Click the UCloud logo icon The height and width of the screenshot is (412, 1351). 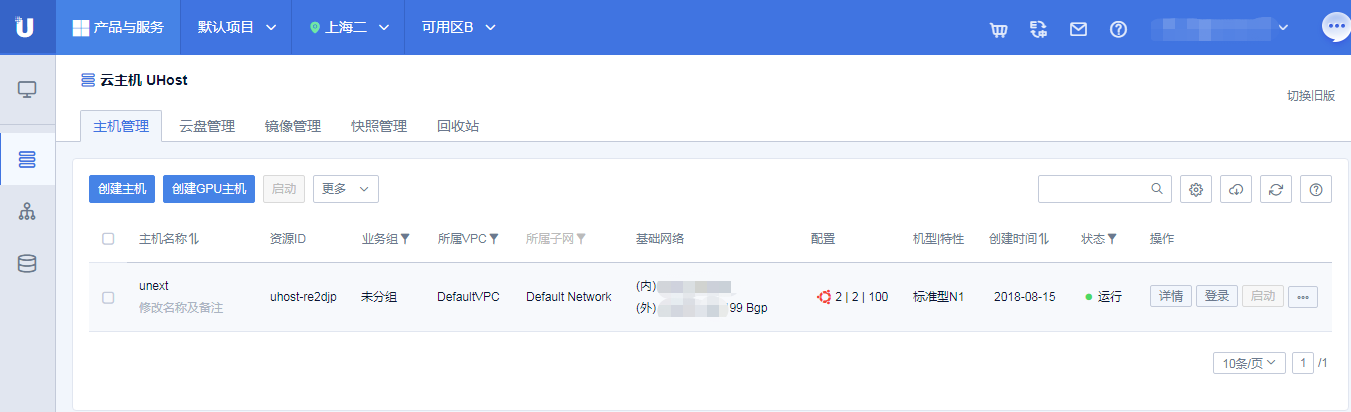click(24, 27)
